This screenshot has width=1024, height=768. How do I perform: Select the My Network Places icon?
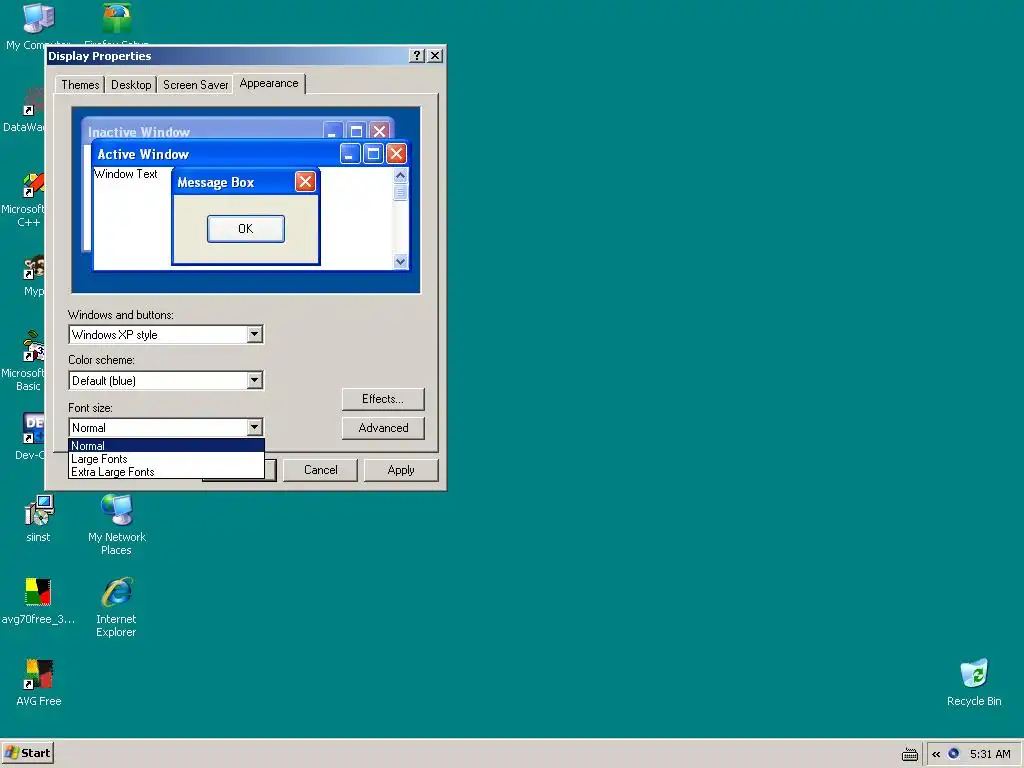(117, 511)
